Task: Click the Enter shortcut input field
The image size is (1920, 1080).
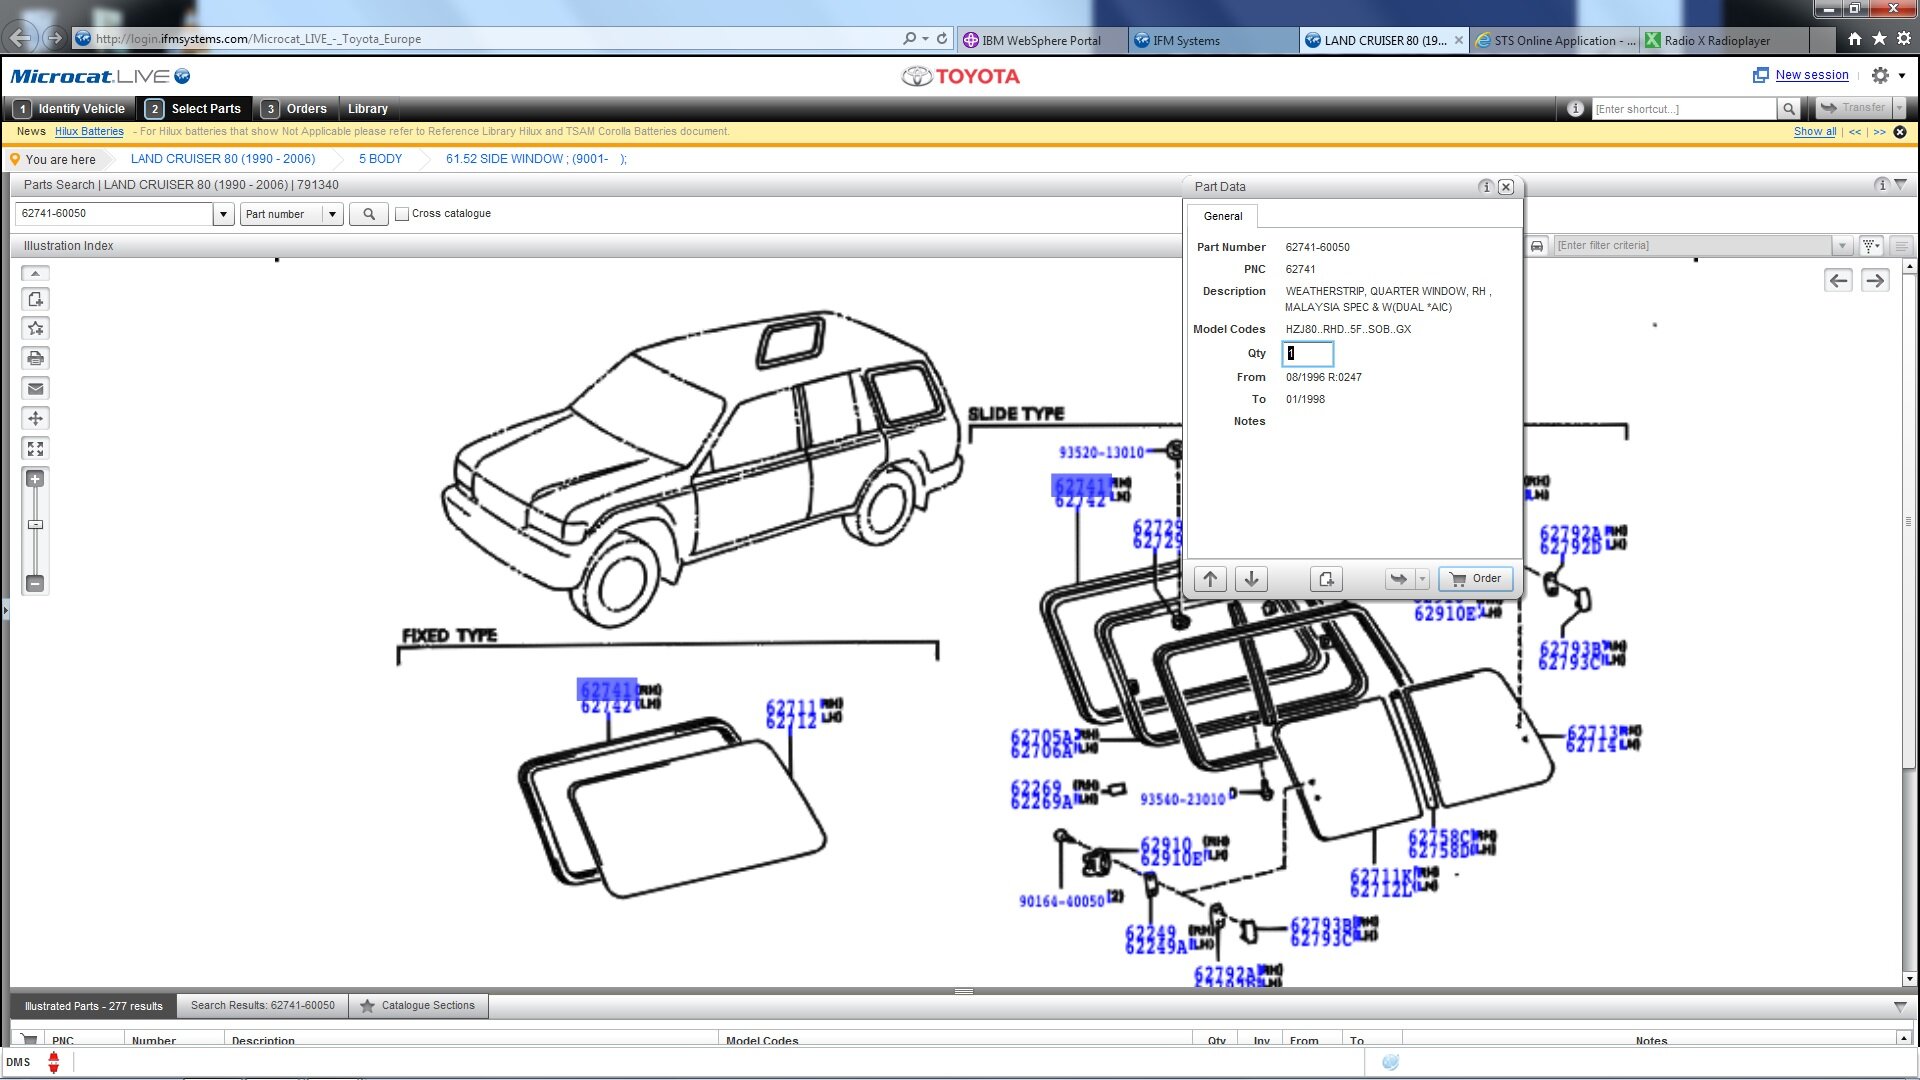Action: [1684, 109]
